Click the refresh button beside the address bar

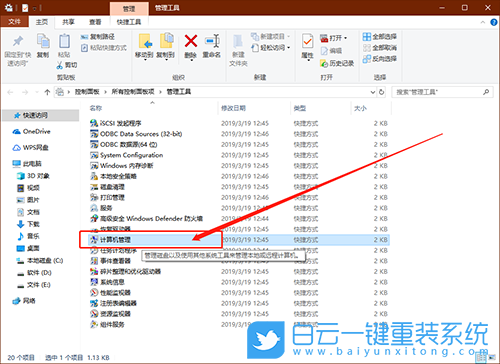pos(382,92)
